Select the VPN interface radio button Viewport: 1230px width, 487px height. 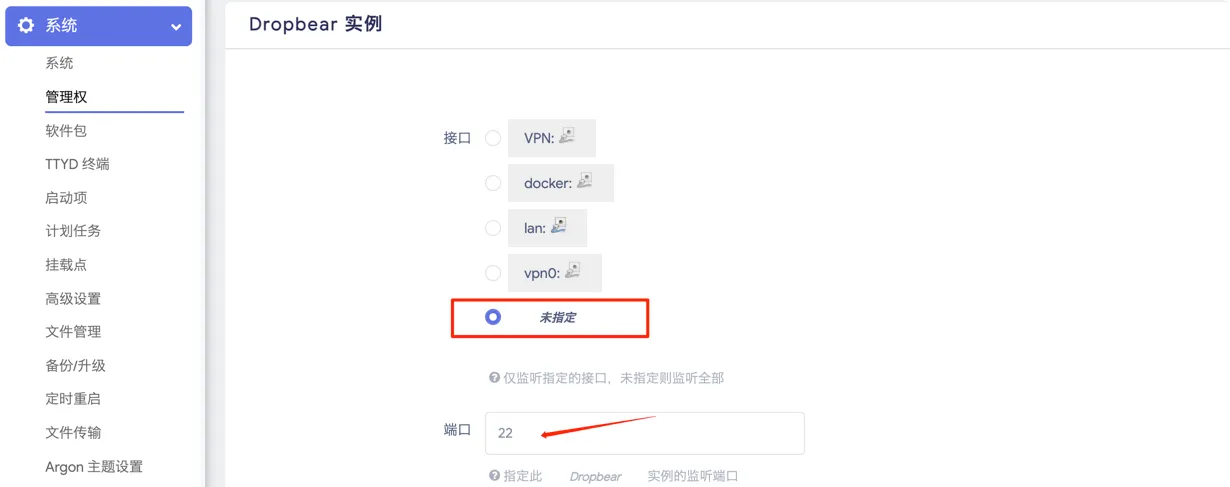click(x=493, y=138)
